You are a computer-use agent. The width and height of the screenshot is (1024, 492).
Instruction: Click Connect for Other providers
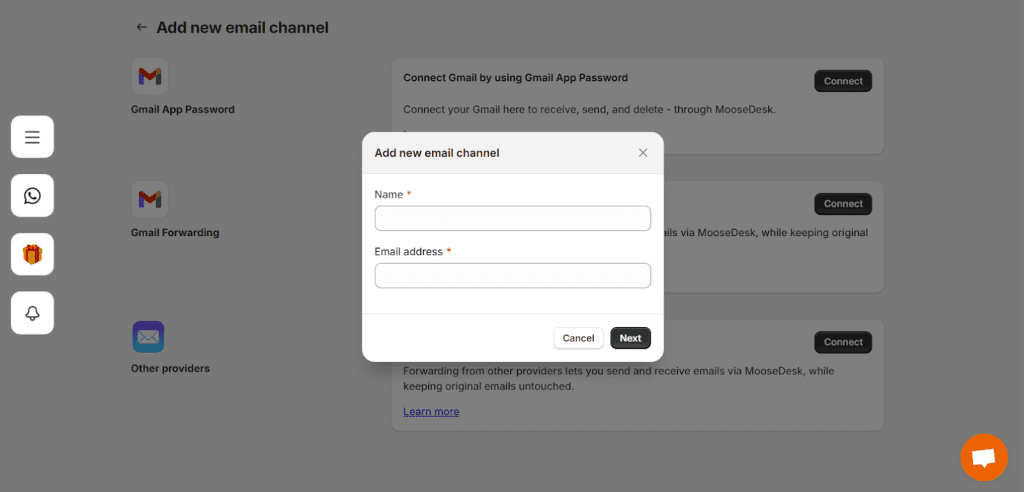click(x=843, y=342)
